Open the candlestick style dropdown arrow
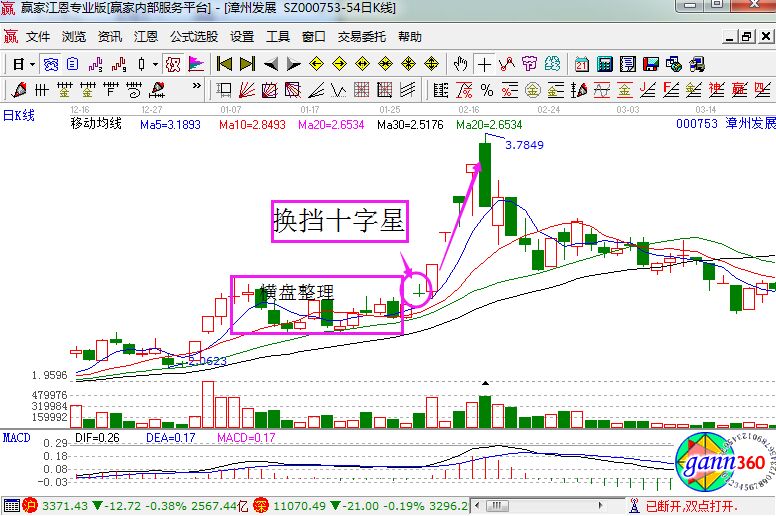 (x=155, y=64)
